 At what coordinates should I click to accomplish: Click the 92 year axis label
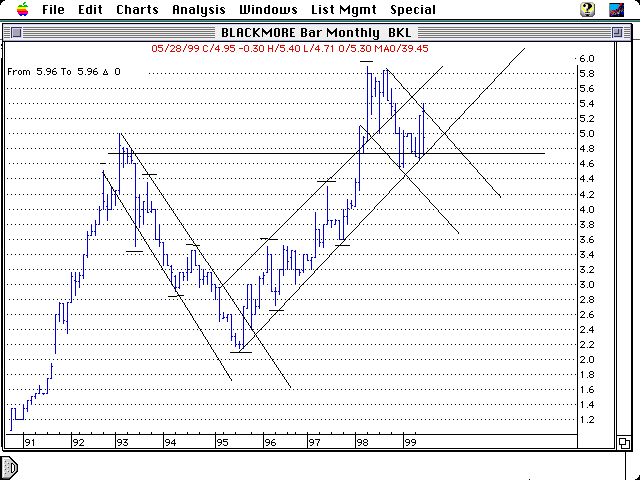pos(78,442)
